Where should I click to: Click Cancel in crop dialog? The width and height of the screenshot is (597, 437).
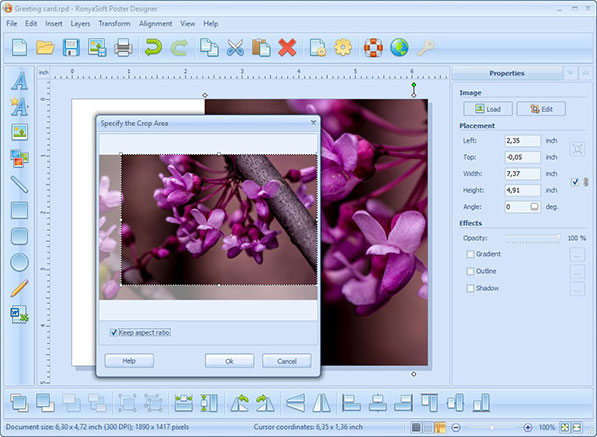(x=287, y=361)
